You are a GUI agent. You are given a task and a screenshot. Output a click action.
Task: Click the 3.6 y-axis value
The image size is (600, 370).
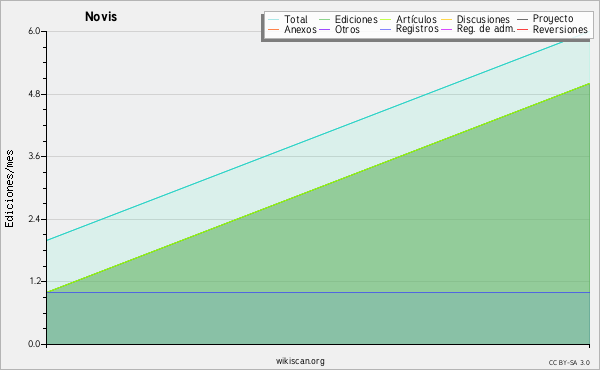[34, 156]
